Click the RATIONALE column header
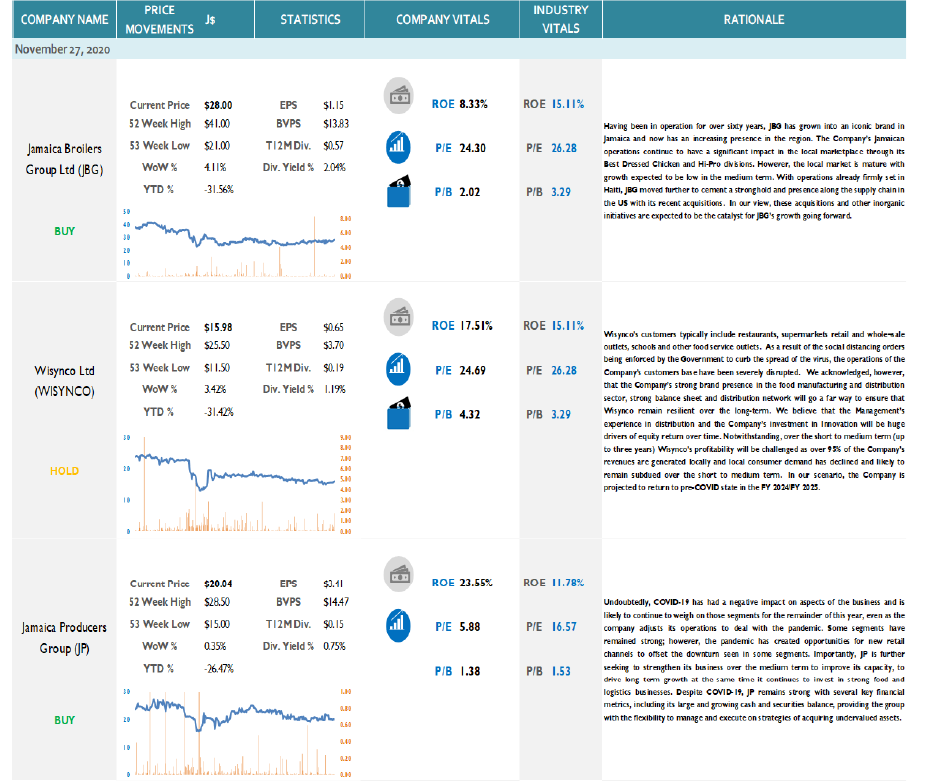 [754, 20]
